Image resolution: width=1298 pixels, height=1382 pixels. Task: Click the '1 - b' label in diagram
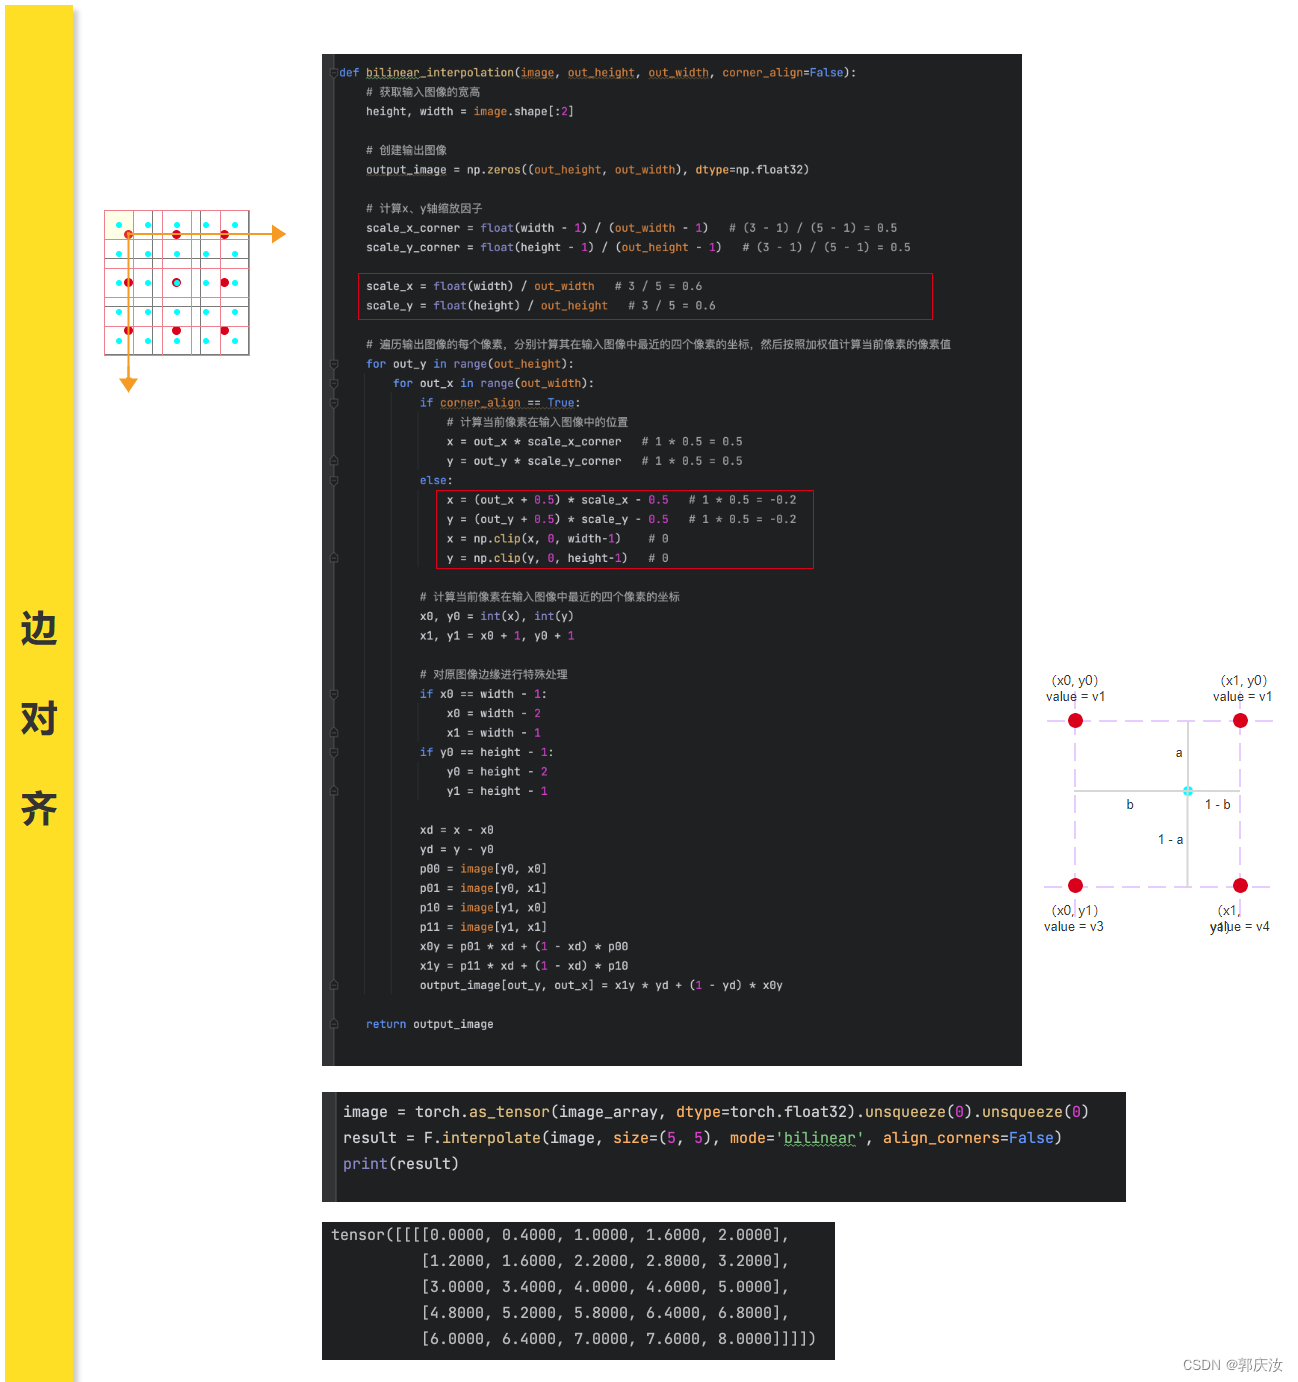point(1217,804)
